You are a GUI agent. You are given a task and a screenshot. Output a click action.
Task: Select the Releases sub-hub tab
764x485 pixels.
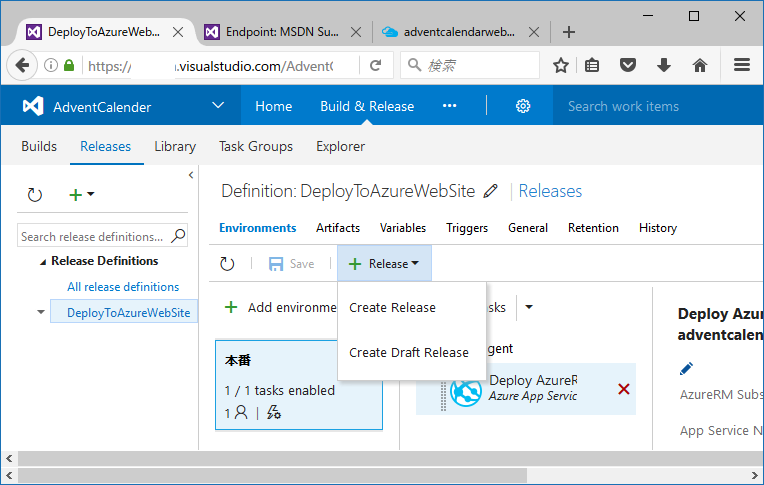coord(106,146)
